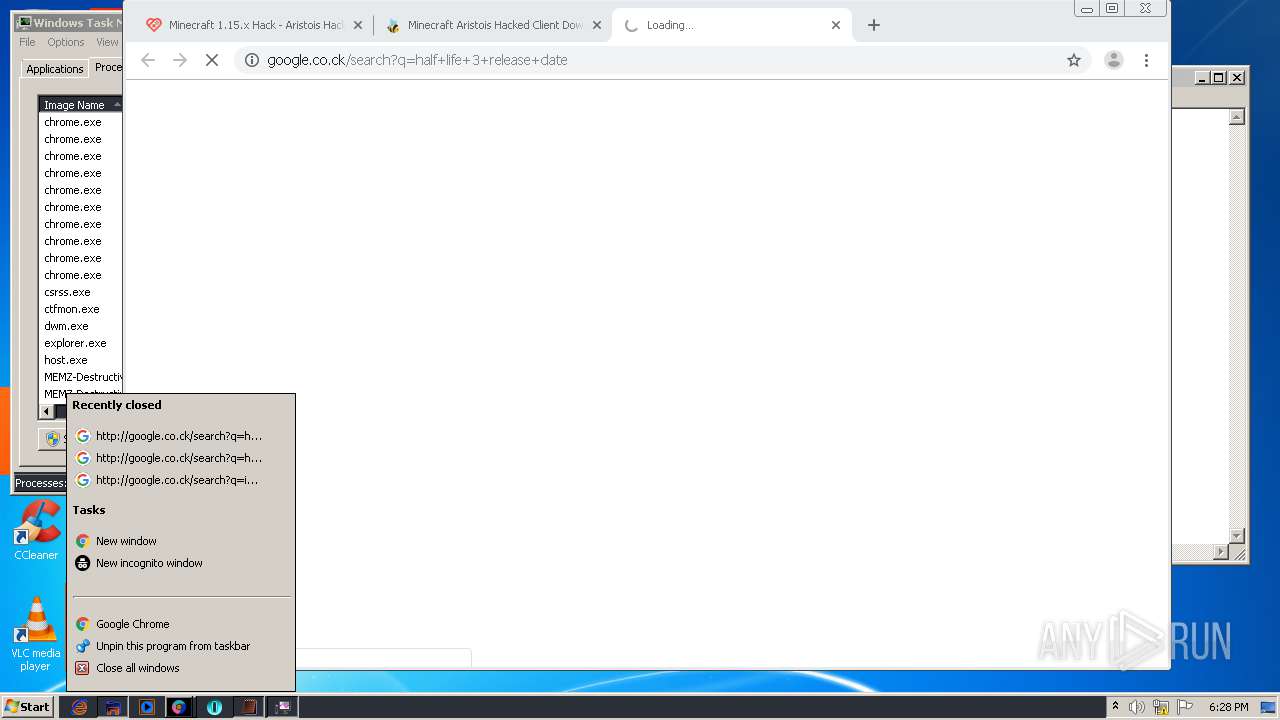
Task: Open the volume speaker tray icon
Action: 1137,707
